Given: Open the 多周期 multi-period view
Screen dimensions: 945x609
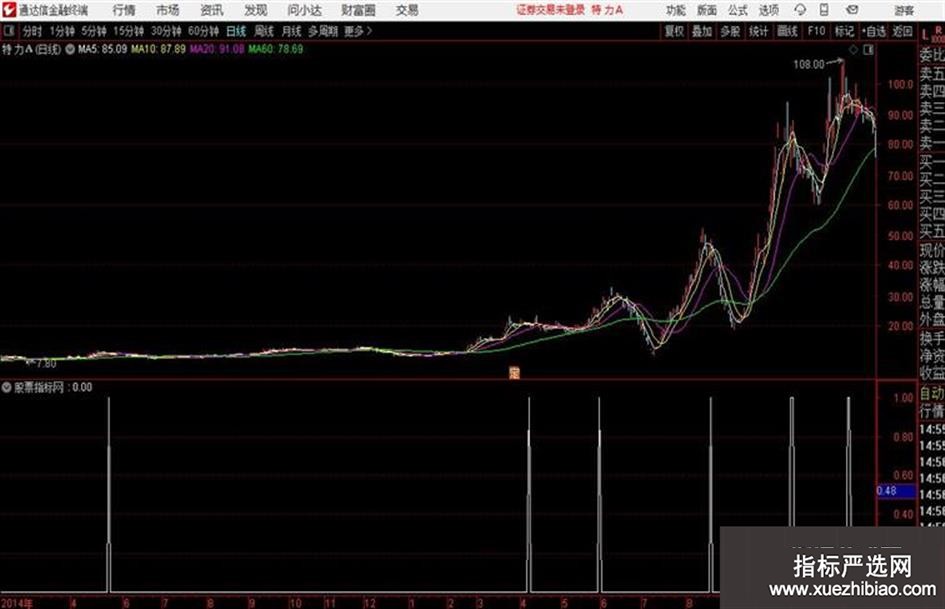Looking at the screenshot, I should coord(323,31).
